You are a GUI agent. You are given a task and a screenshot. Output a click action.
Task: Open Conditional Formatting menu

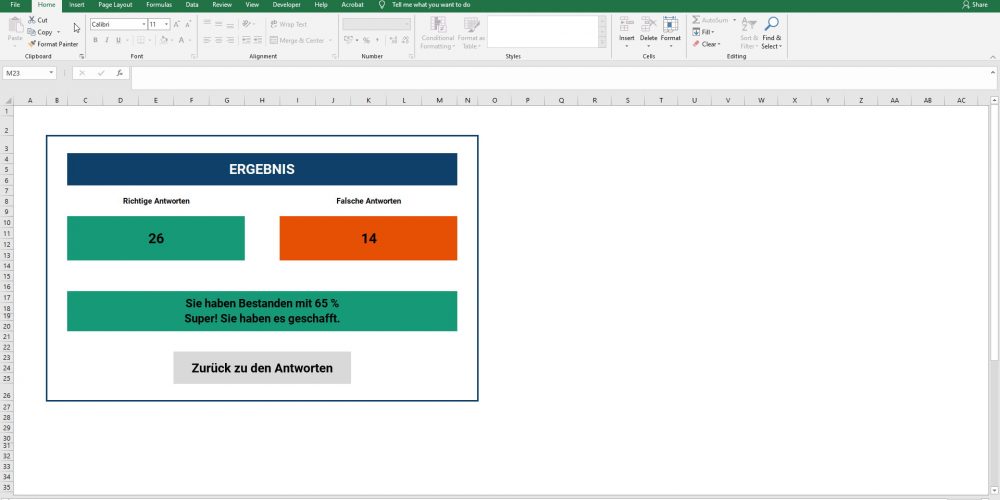pos(438,33)
